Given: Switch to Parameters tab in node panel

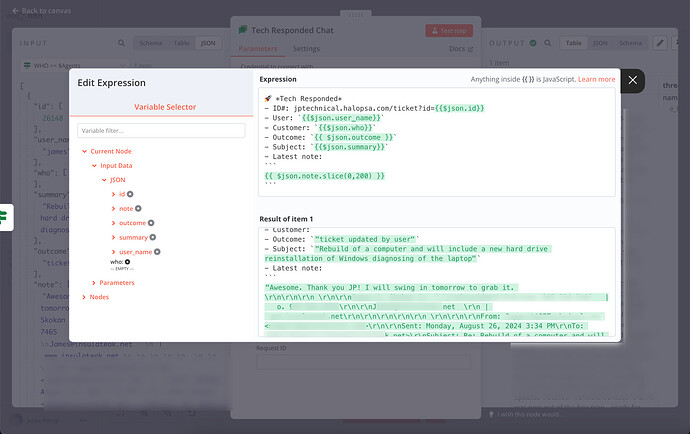Looking at the screenshot, I should click(x=258, y=49).
